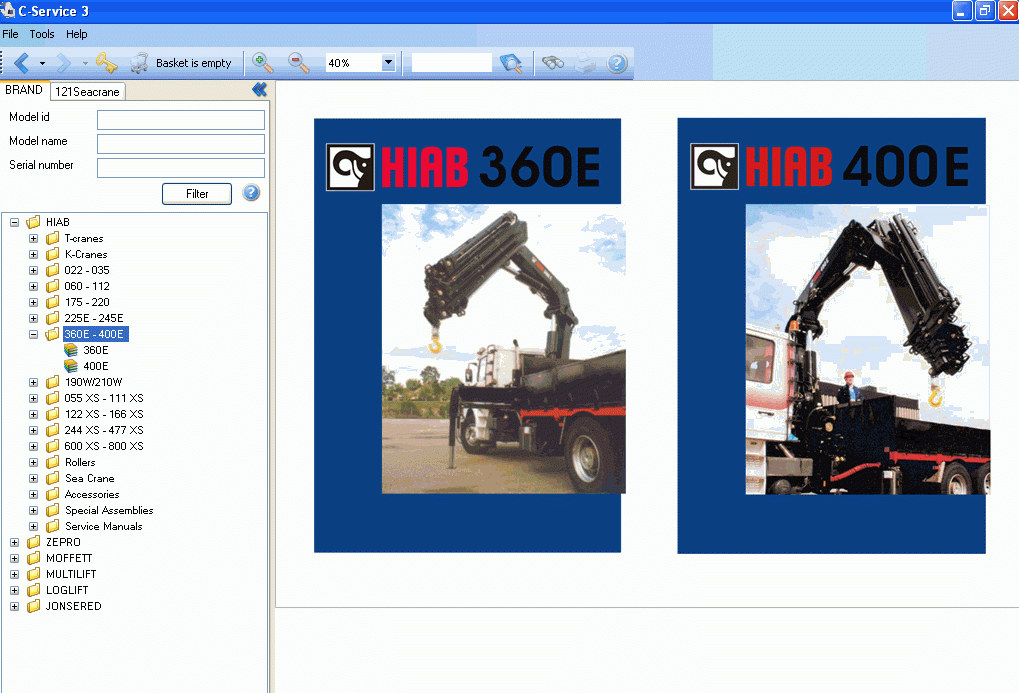Click the 400E book stack icon
This screenshot has width=1019, height=693.
71,366
